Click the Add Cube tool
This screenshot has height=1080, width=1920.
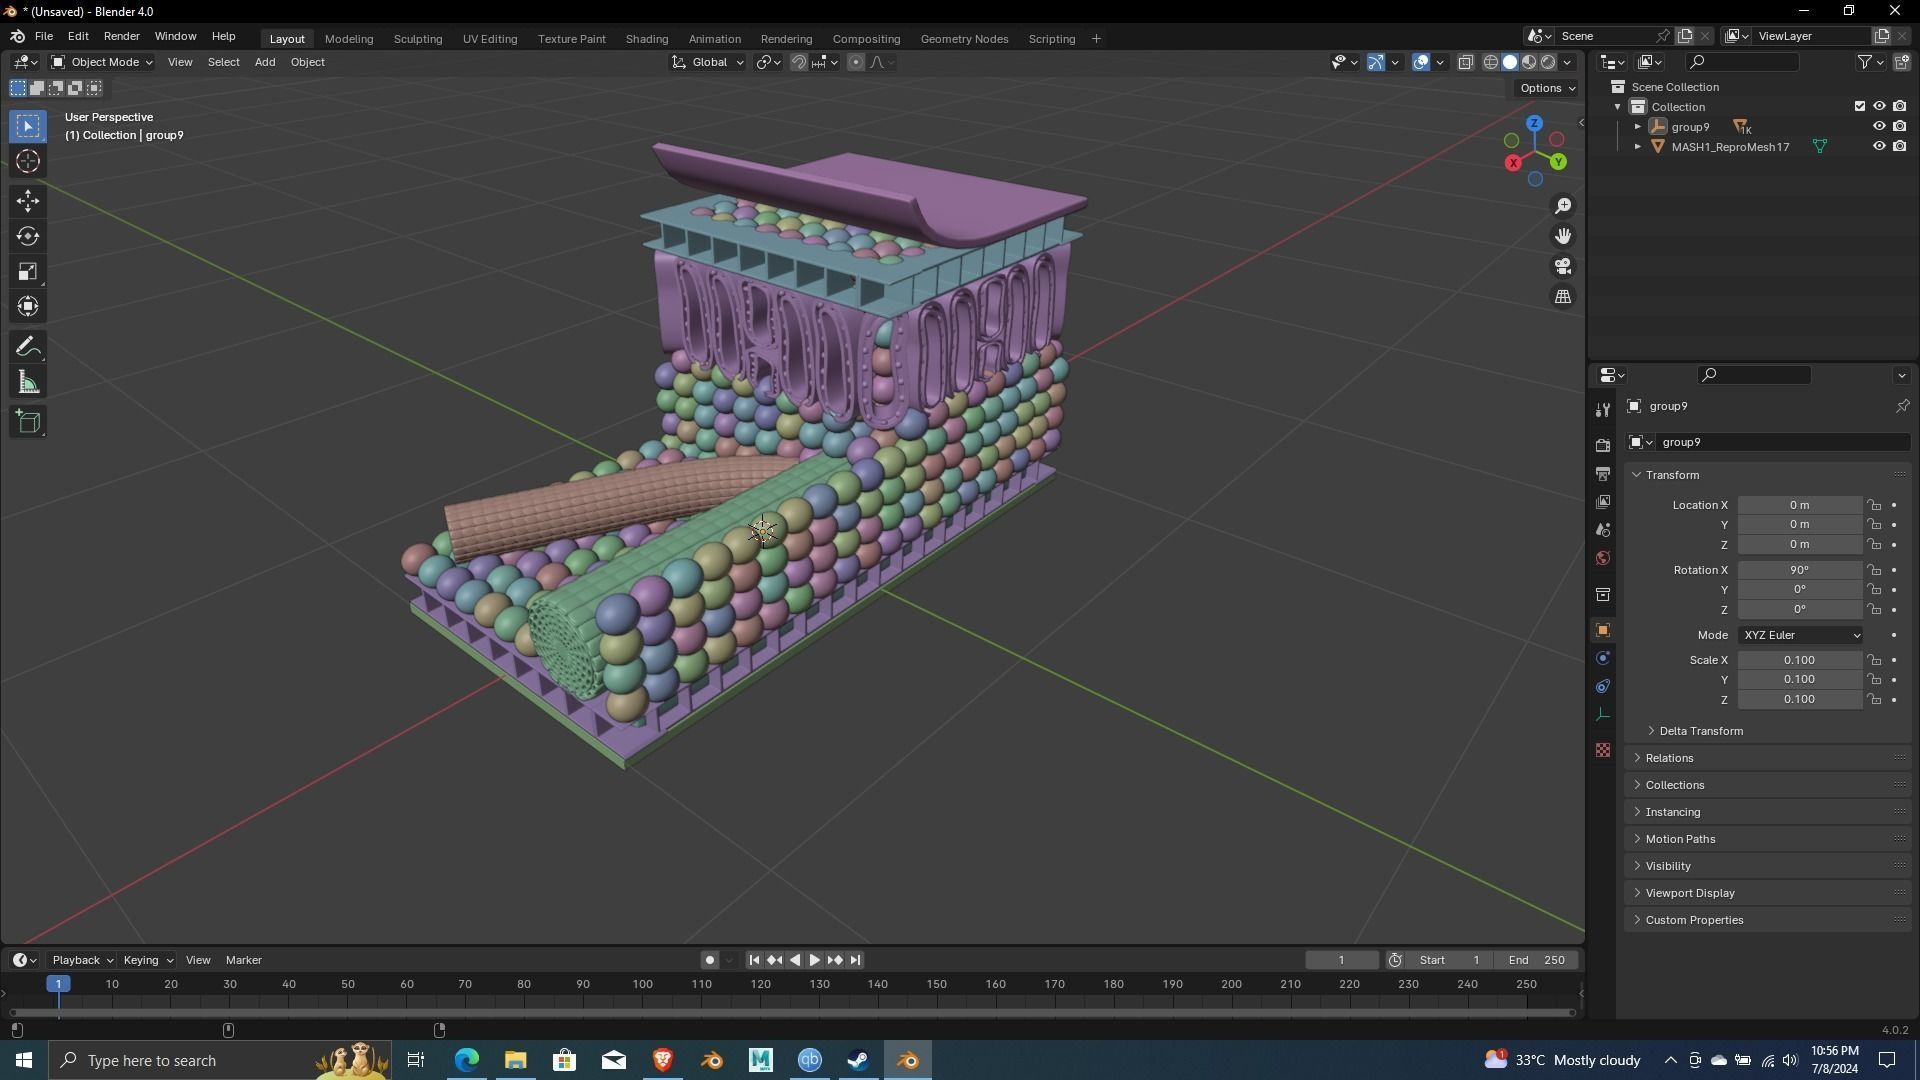pyautogui.click(x=28, y=422)
